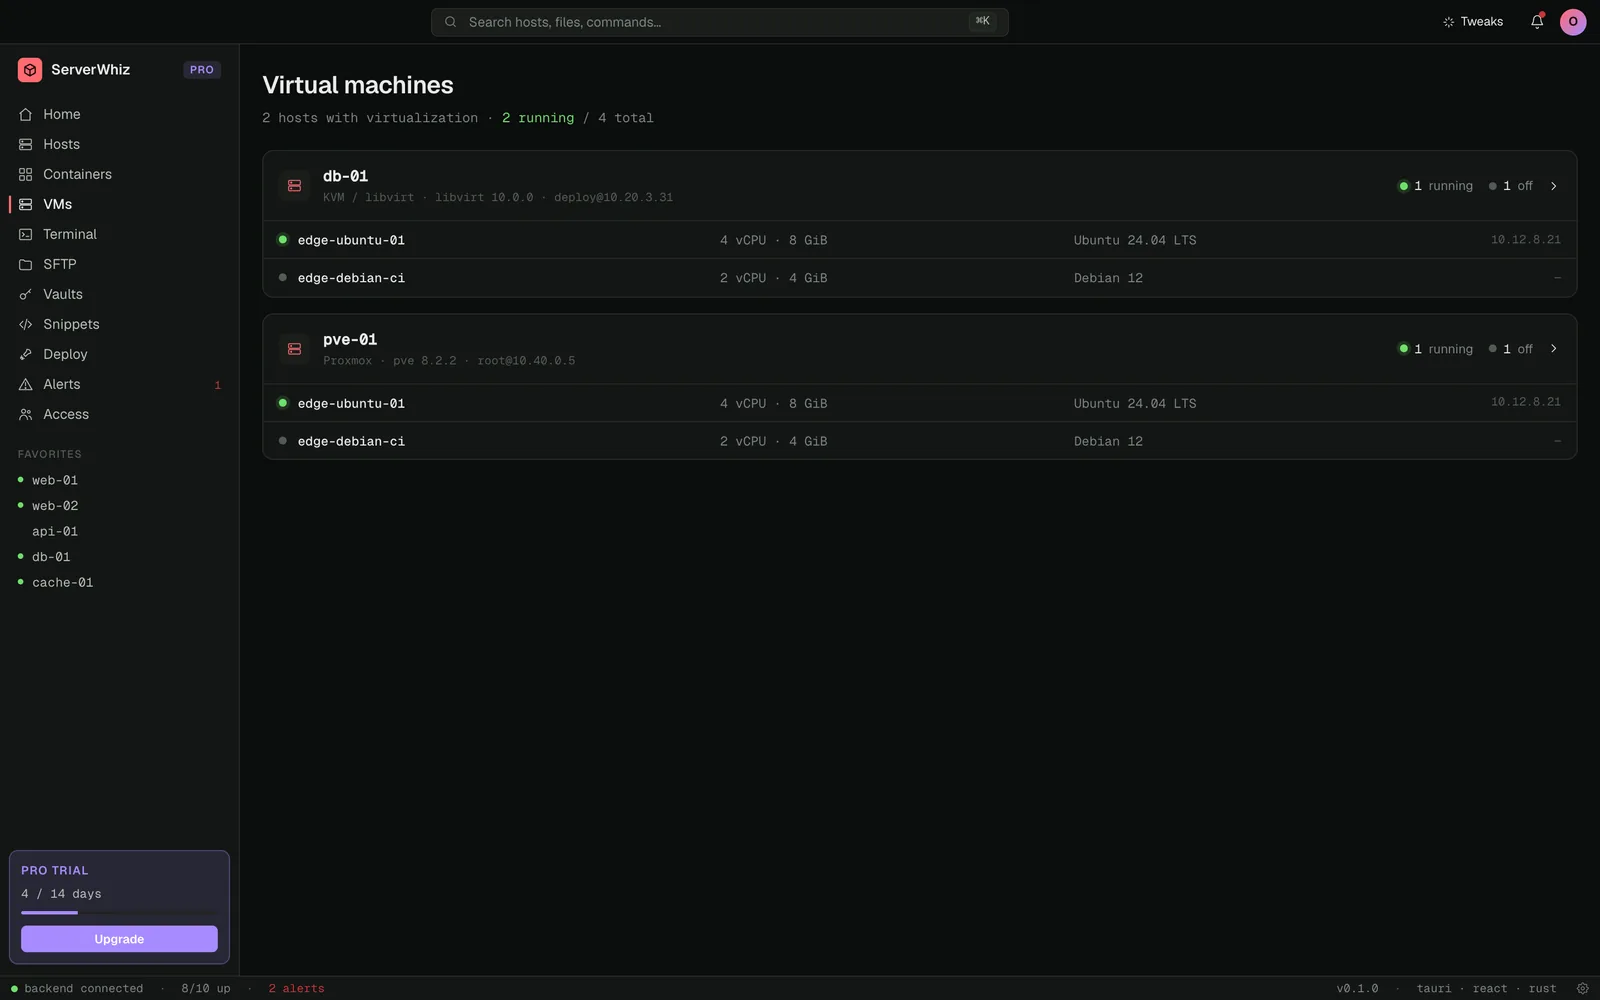Select edge-debian-ci under pve-01
This screenshot has height=1000, width=1600.
[x=920, y=441]
